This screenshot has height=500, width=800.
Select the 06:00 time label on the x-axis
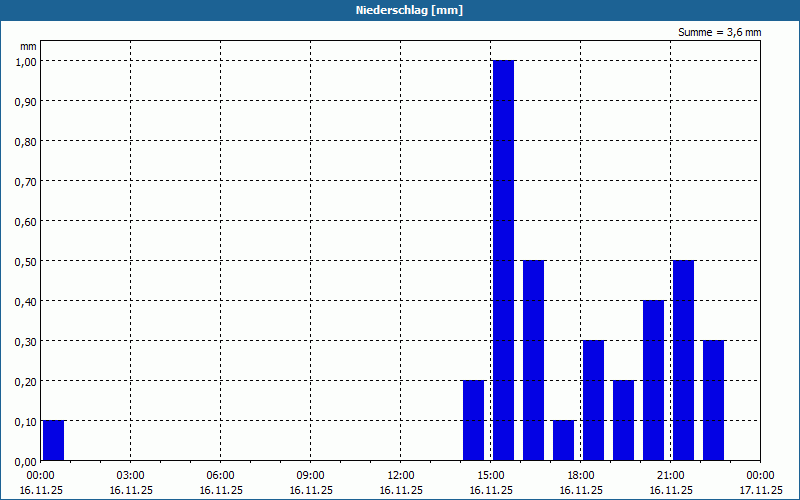tap(220, 476)
